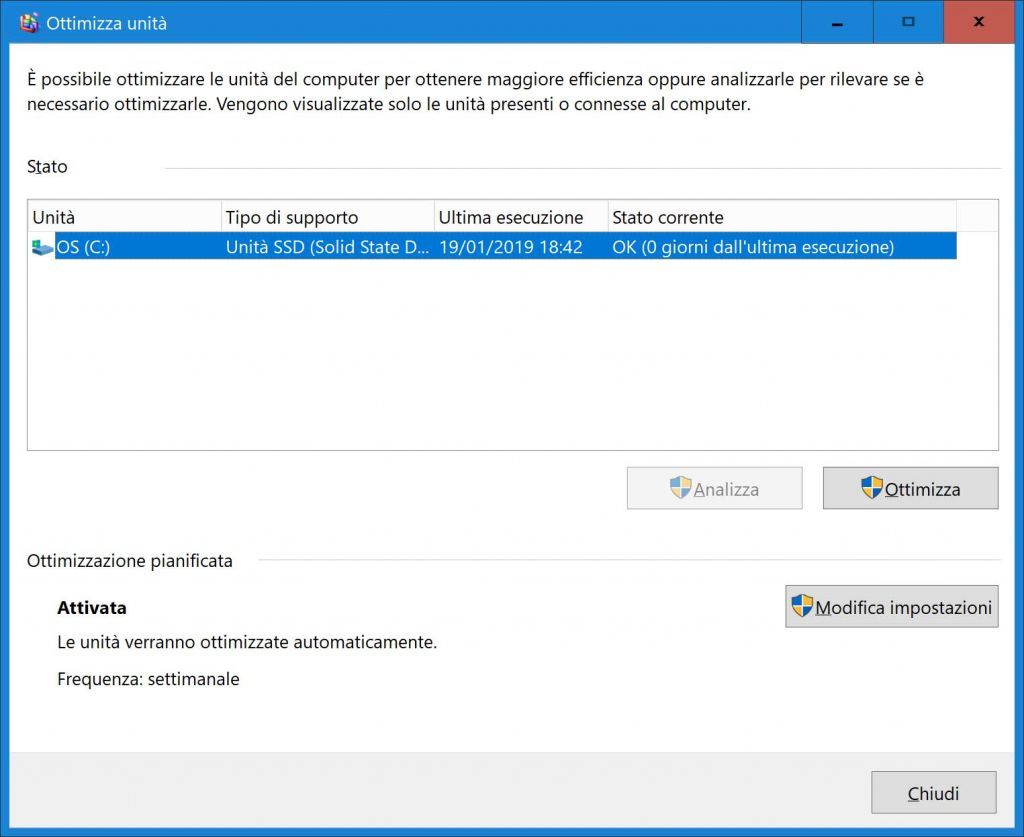Click the Chiudi button

(933, 792)
